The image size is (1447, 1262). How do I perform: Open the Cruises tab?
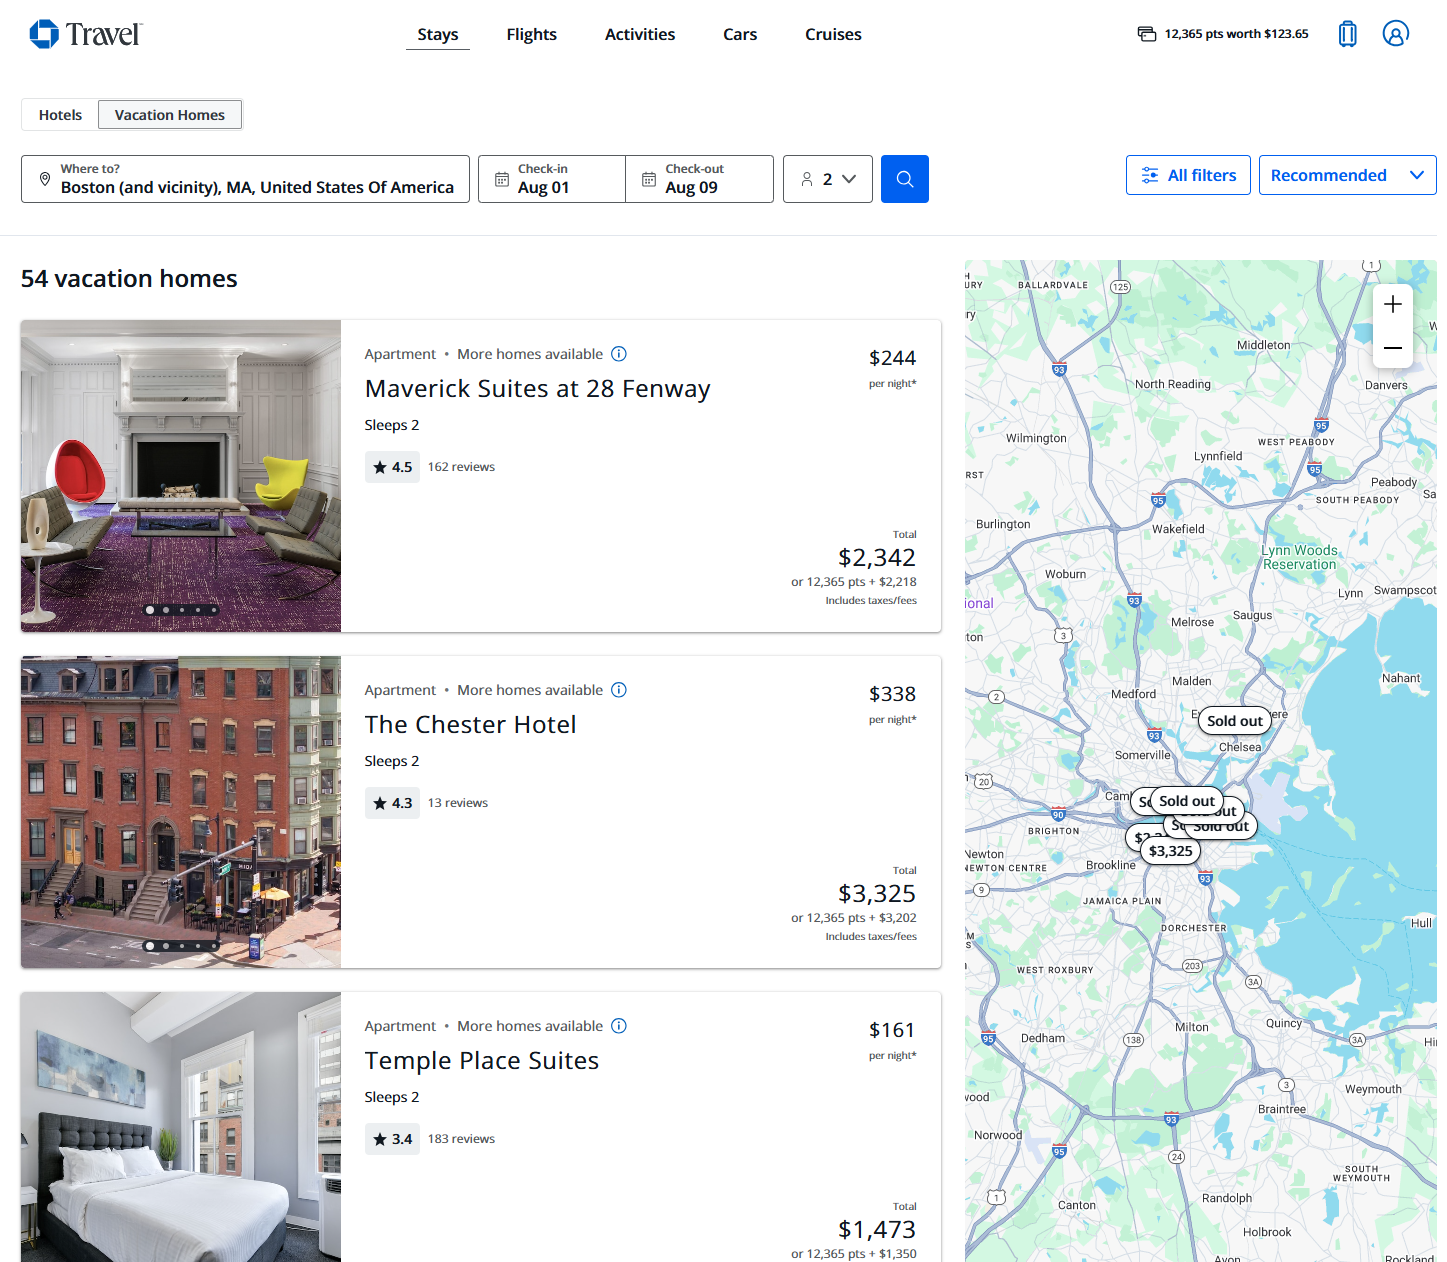832,34
